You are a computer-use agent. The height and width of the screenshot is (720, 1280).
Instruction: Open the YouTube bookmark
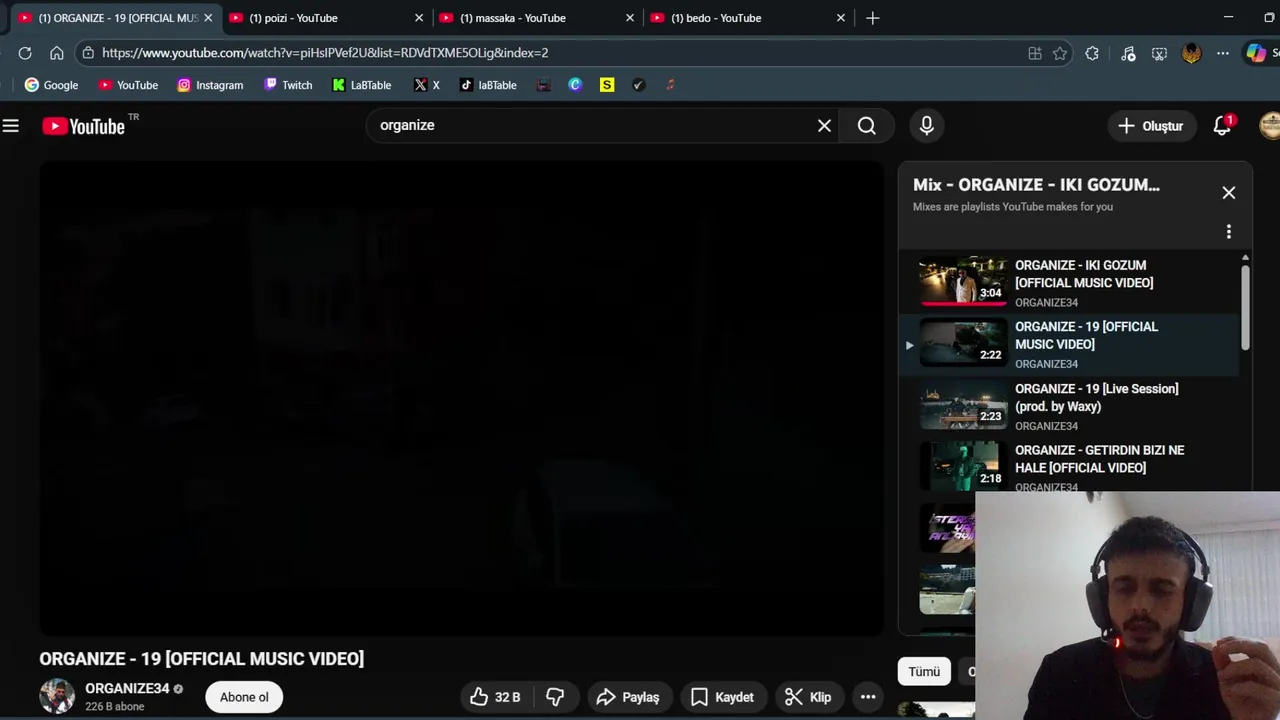[128, 85]
